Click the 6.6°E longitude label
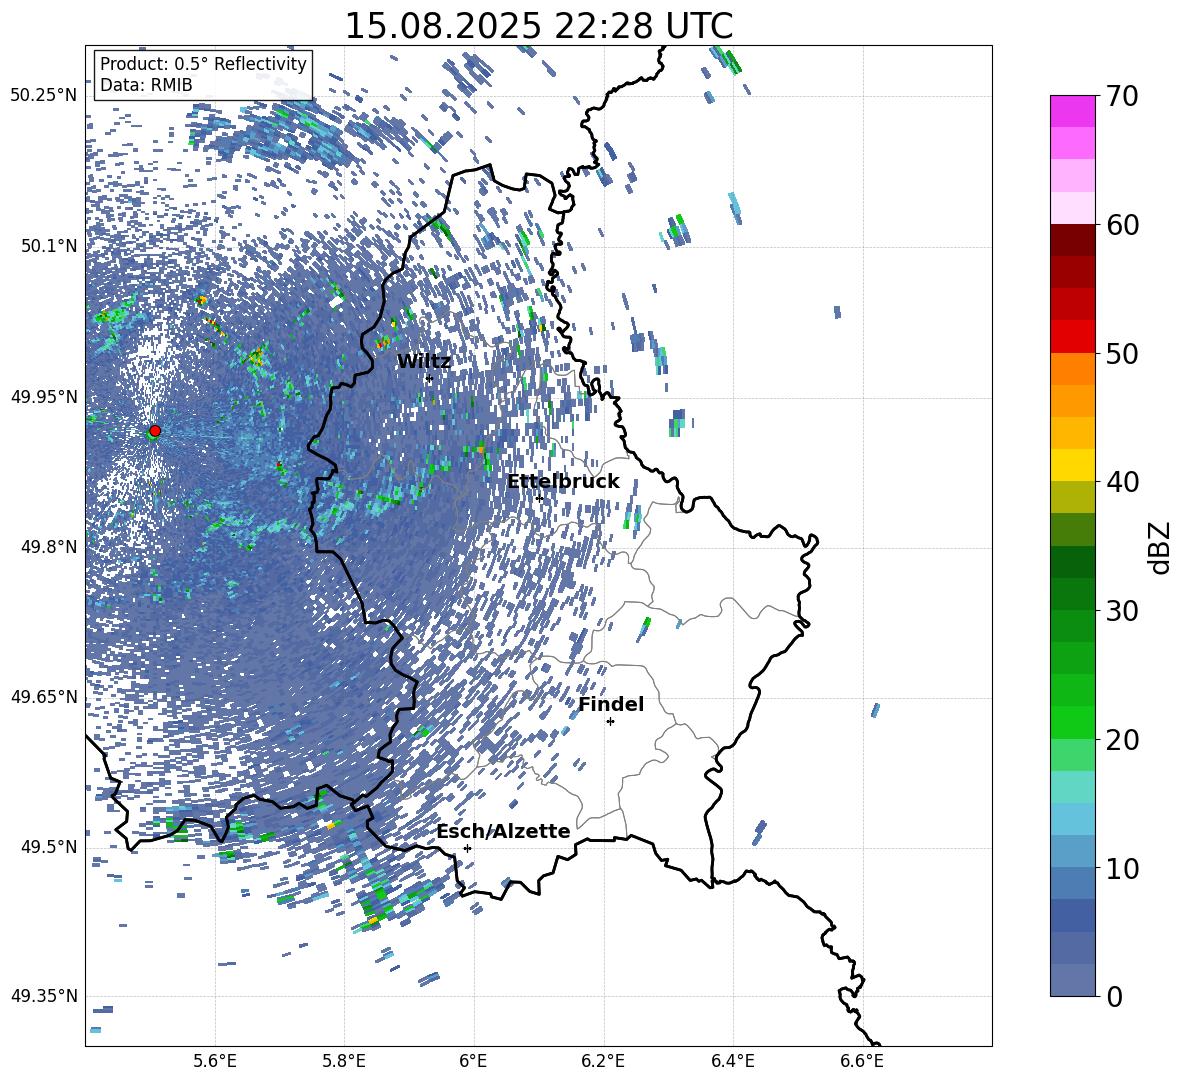The width and height of the screenshot is (1184, 1081). pyautogui.click(x=862, y=1061)
